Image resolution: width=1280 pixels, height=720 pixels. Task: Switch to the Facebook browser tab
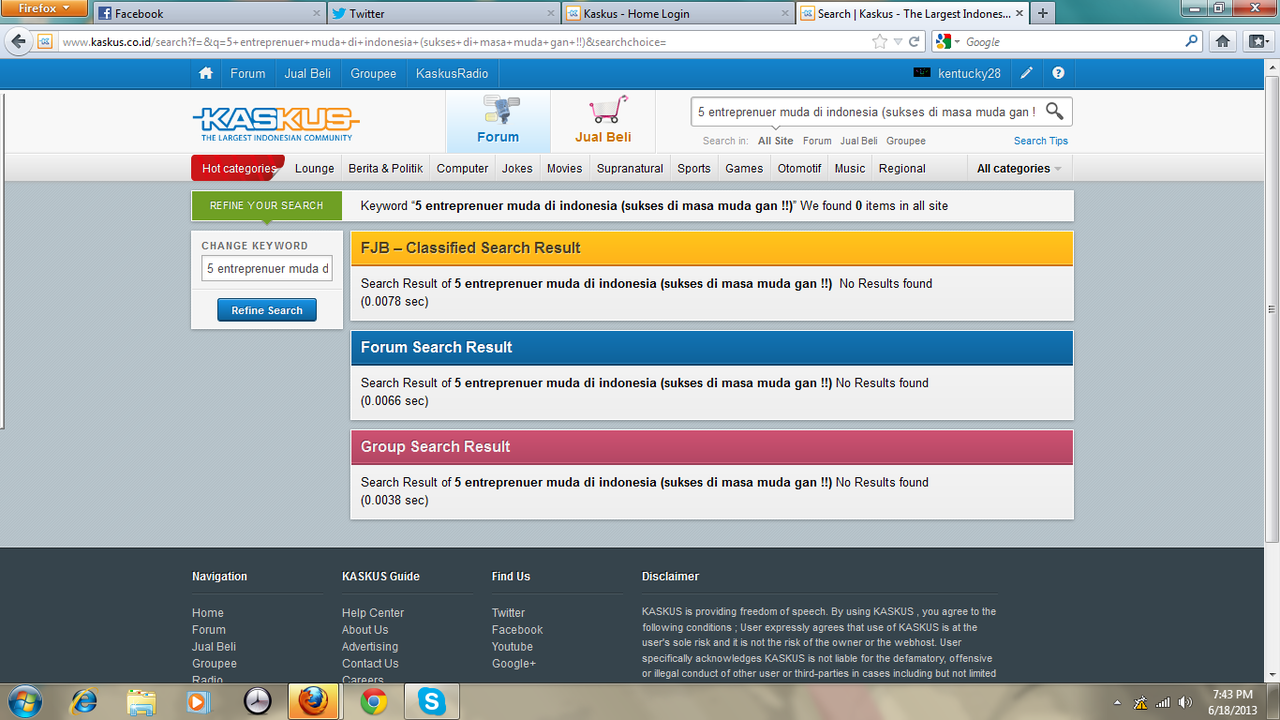(x=210, y=14)
